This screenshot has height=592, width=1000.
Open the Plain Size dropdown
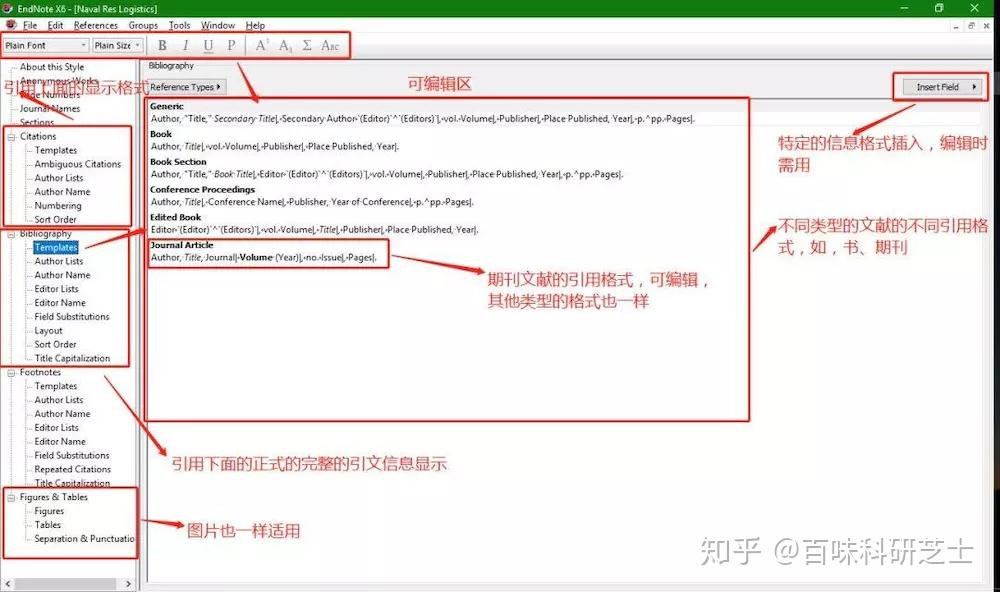point(116,45)
